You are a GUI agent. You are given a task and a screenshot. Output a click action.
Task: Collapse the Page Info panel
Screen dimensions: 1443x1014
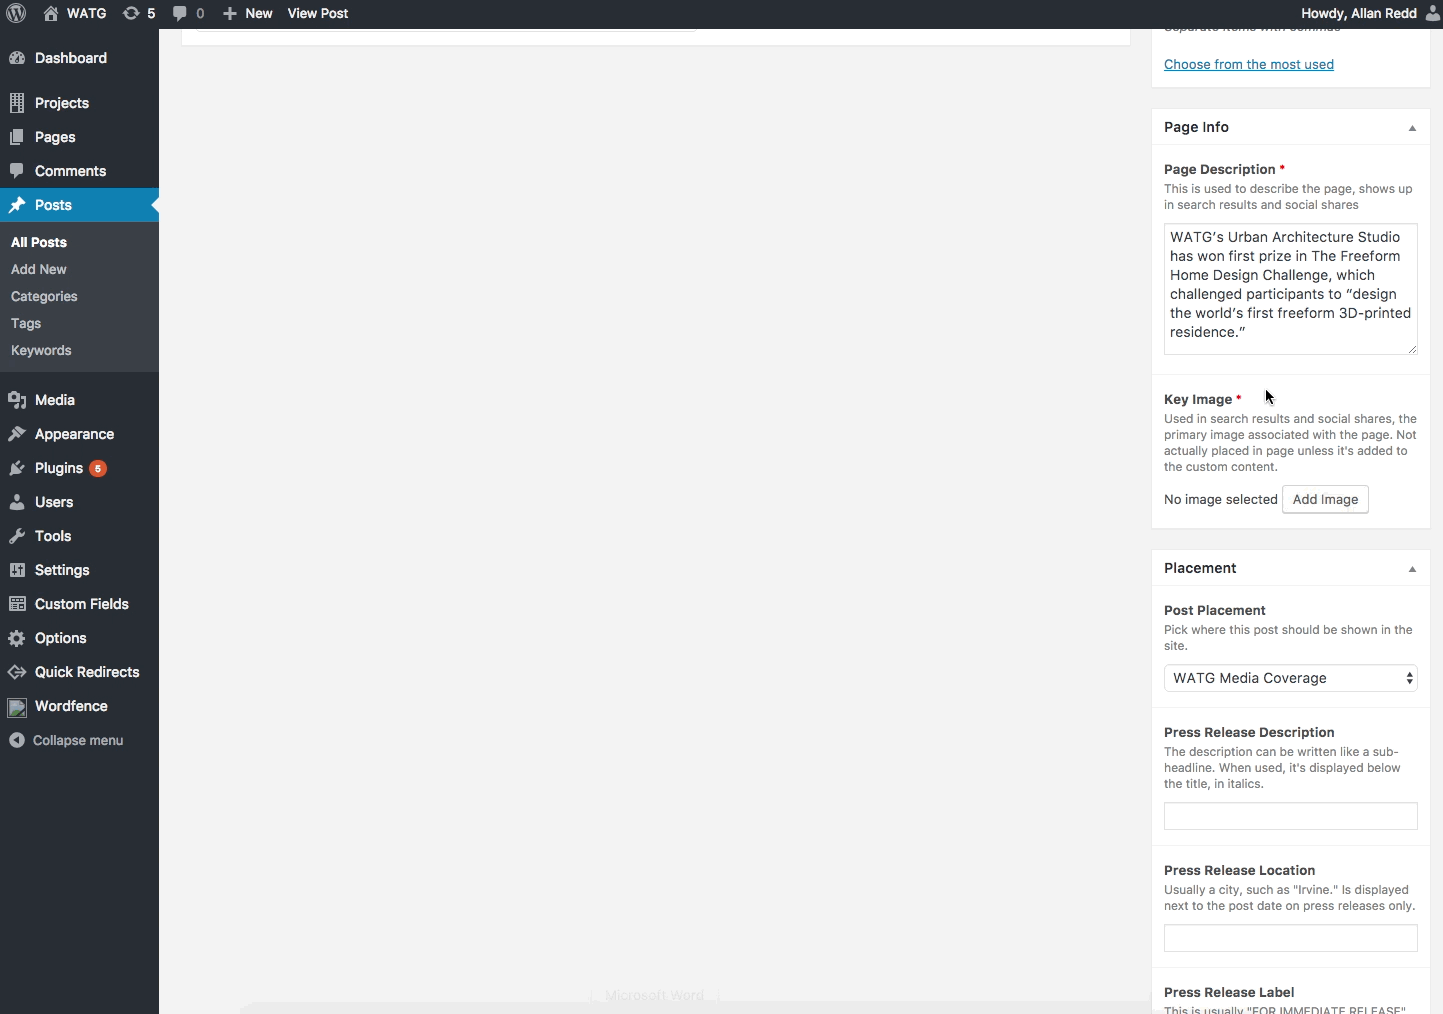coord(1412,128)
